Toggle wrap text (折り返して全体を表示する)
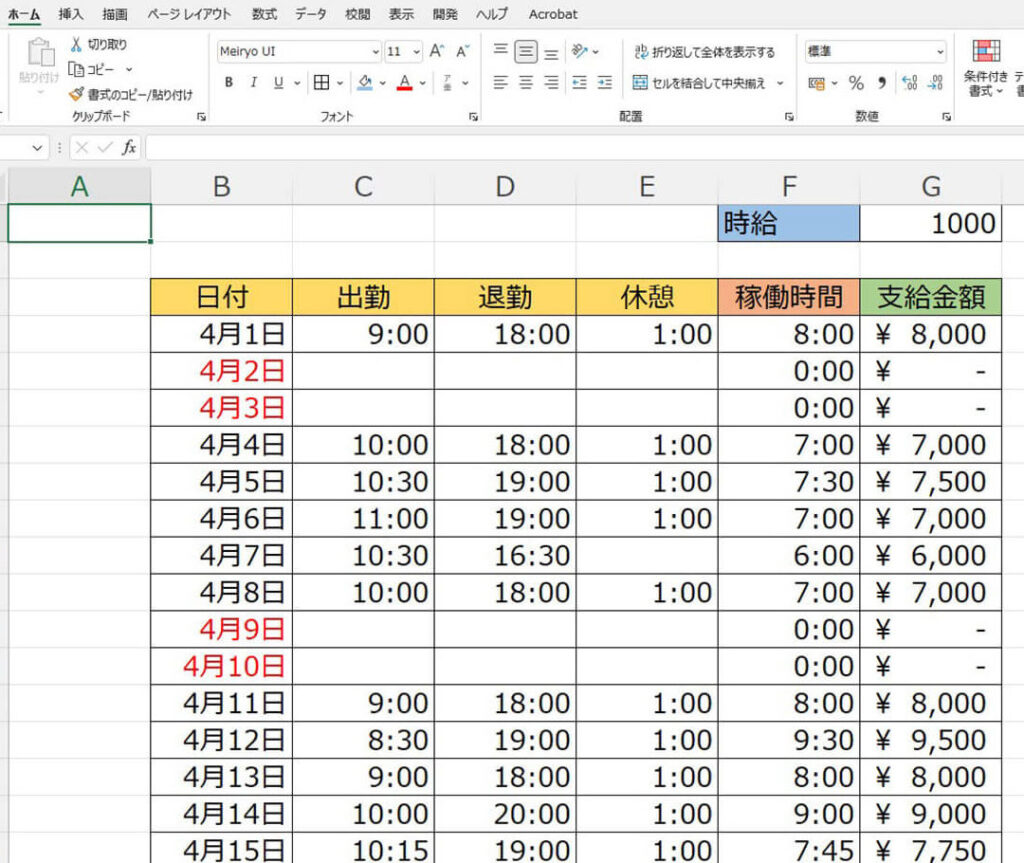 (704, 52)
